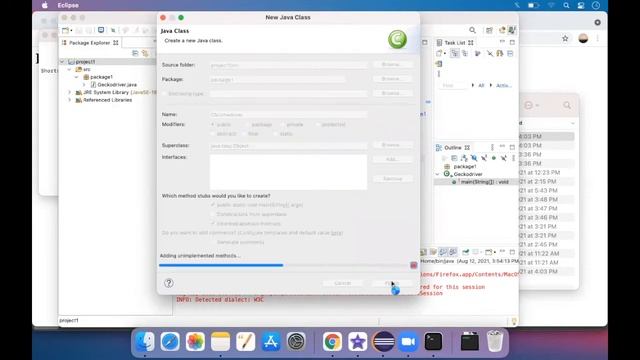Viewport: 640px width, 360px height.
Task: Collapse the Geckodriver class in Outline
Action: [x=438, y=174]
